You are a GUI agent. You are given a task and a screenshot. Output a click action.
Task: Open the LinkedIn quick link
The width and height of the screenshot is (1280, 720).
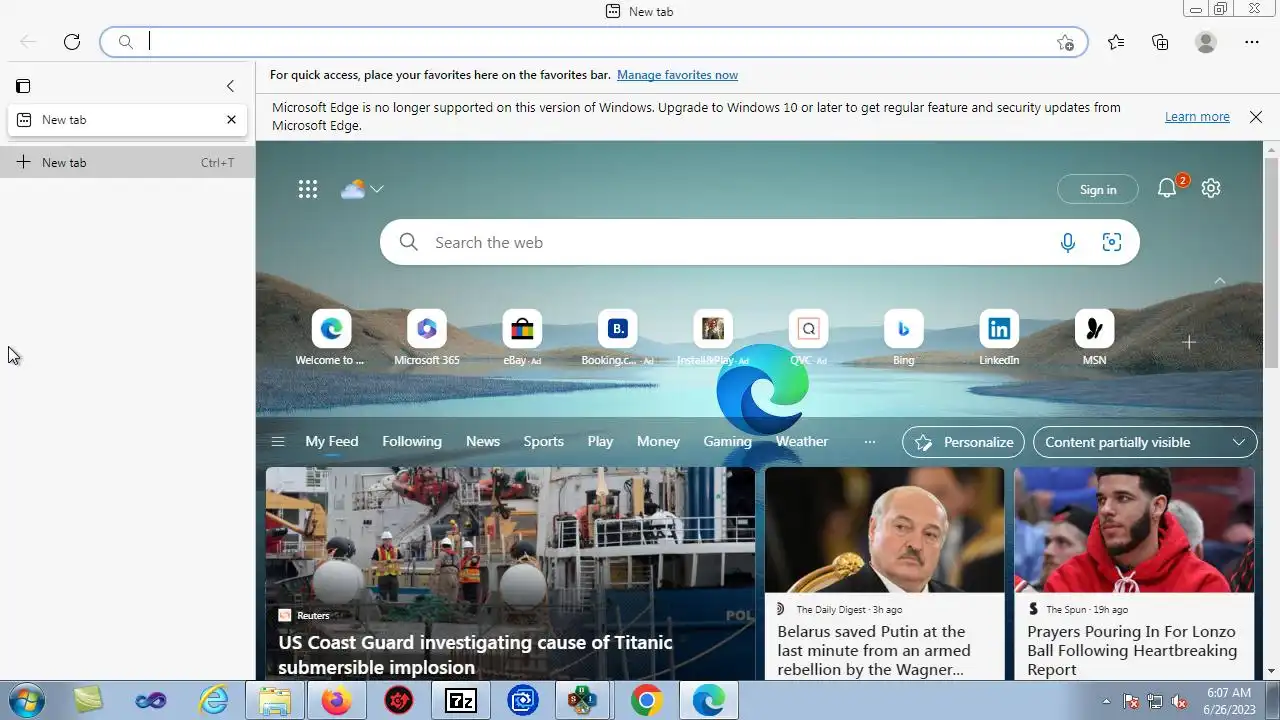(x=999, y=338)
